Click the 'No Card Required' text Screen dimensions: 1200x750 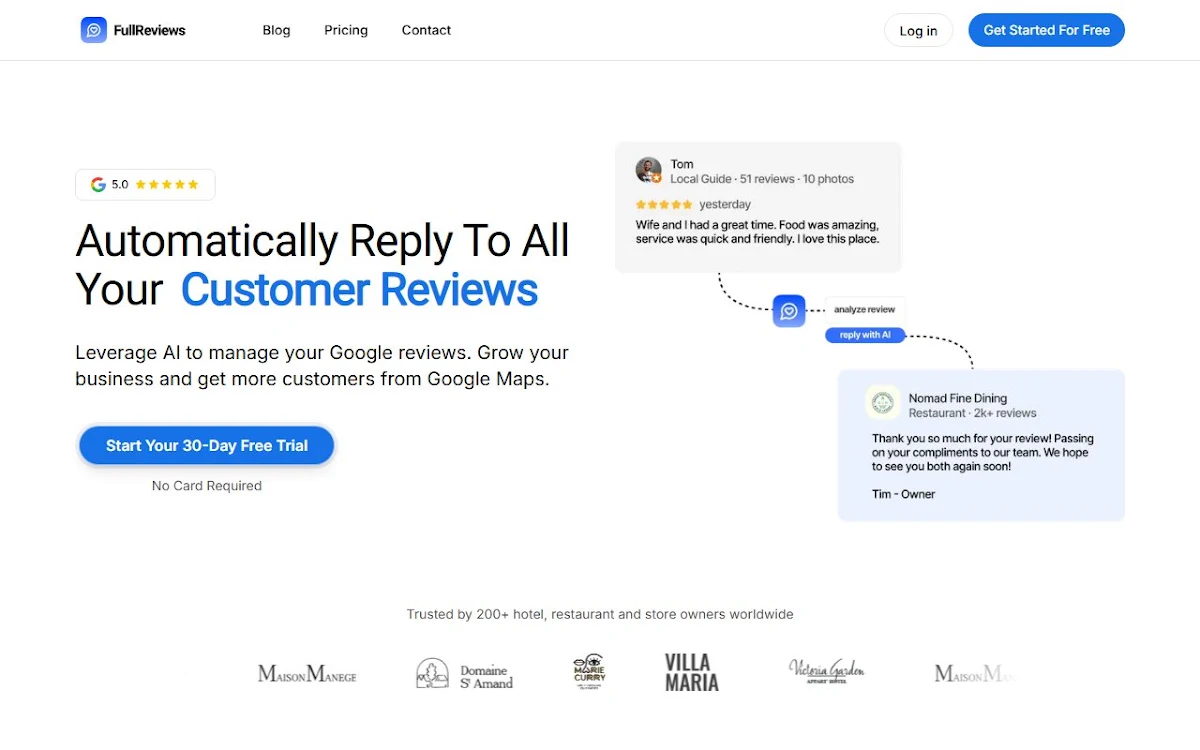[207, 486]
